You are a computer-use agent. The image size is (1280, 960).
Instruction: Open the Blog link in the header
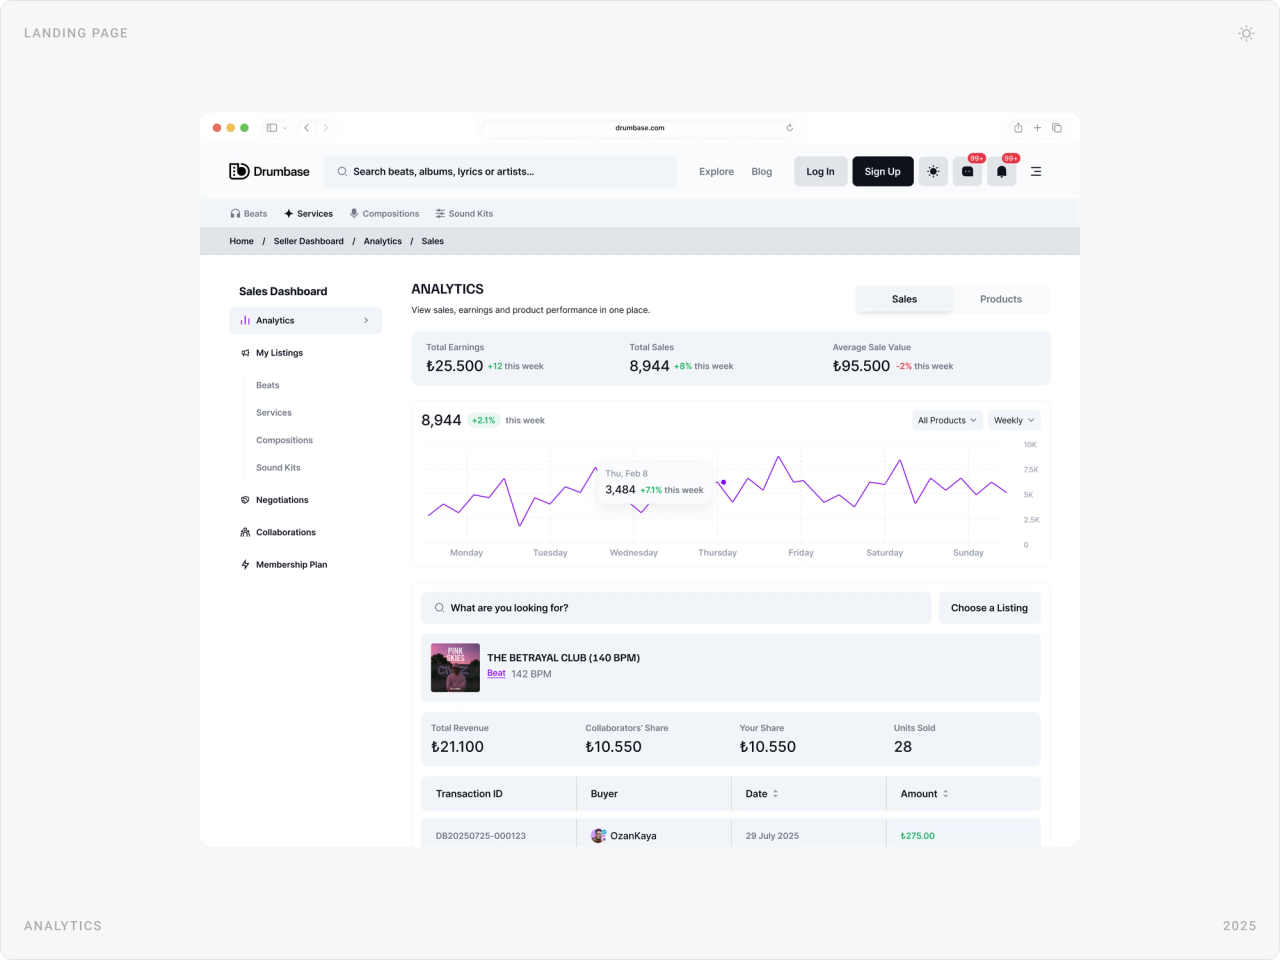click(762, 172)
